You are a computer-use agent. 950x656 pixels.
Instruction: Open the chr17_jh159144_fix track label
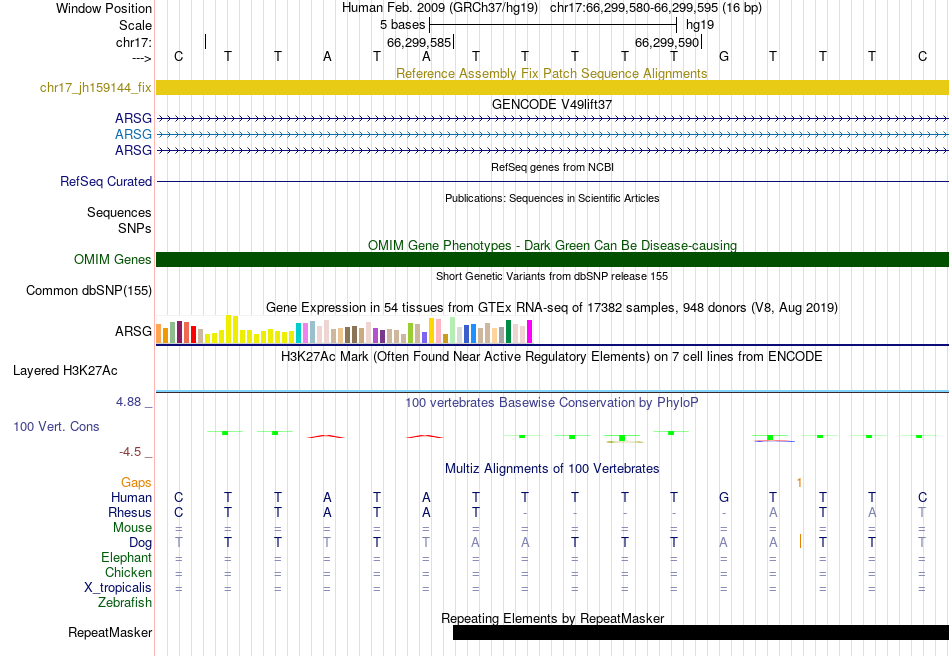[x=96, y=88]
